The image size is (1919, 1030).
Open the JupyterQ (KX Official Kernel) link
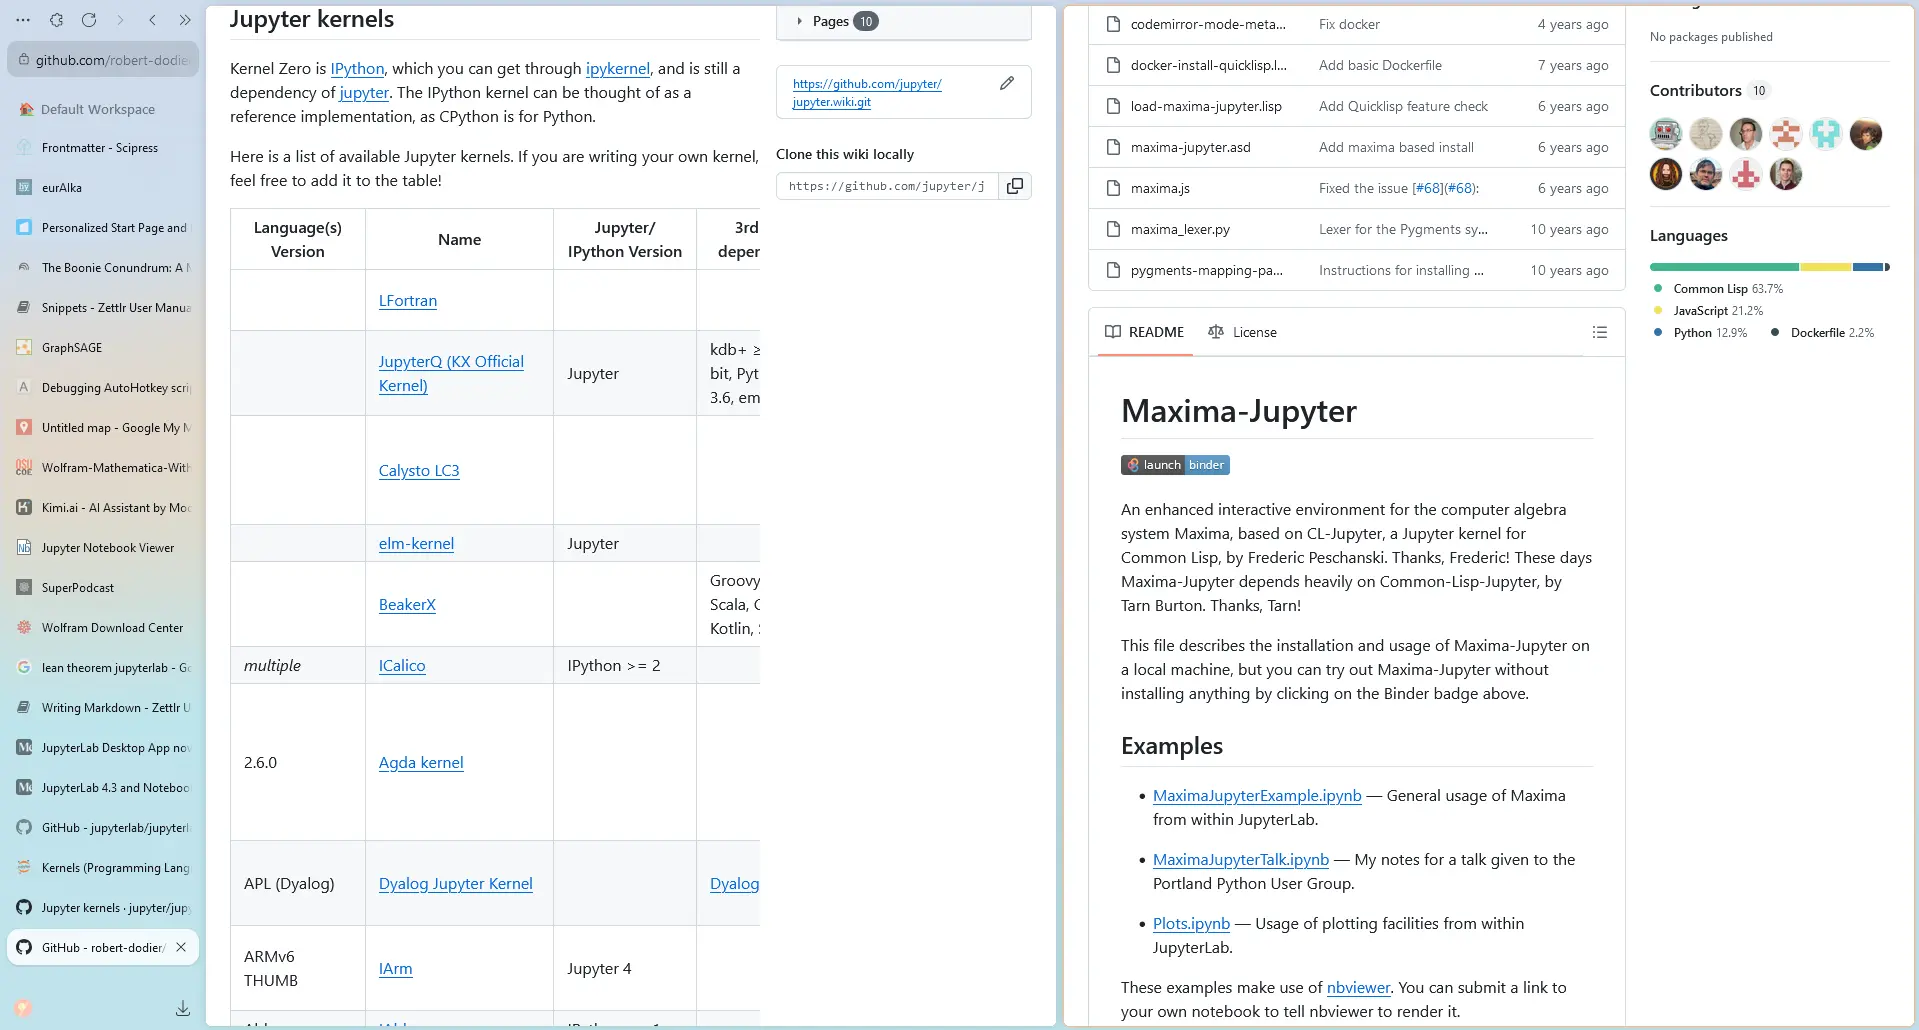451,374
